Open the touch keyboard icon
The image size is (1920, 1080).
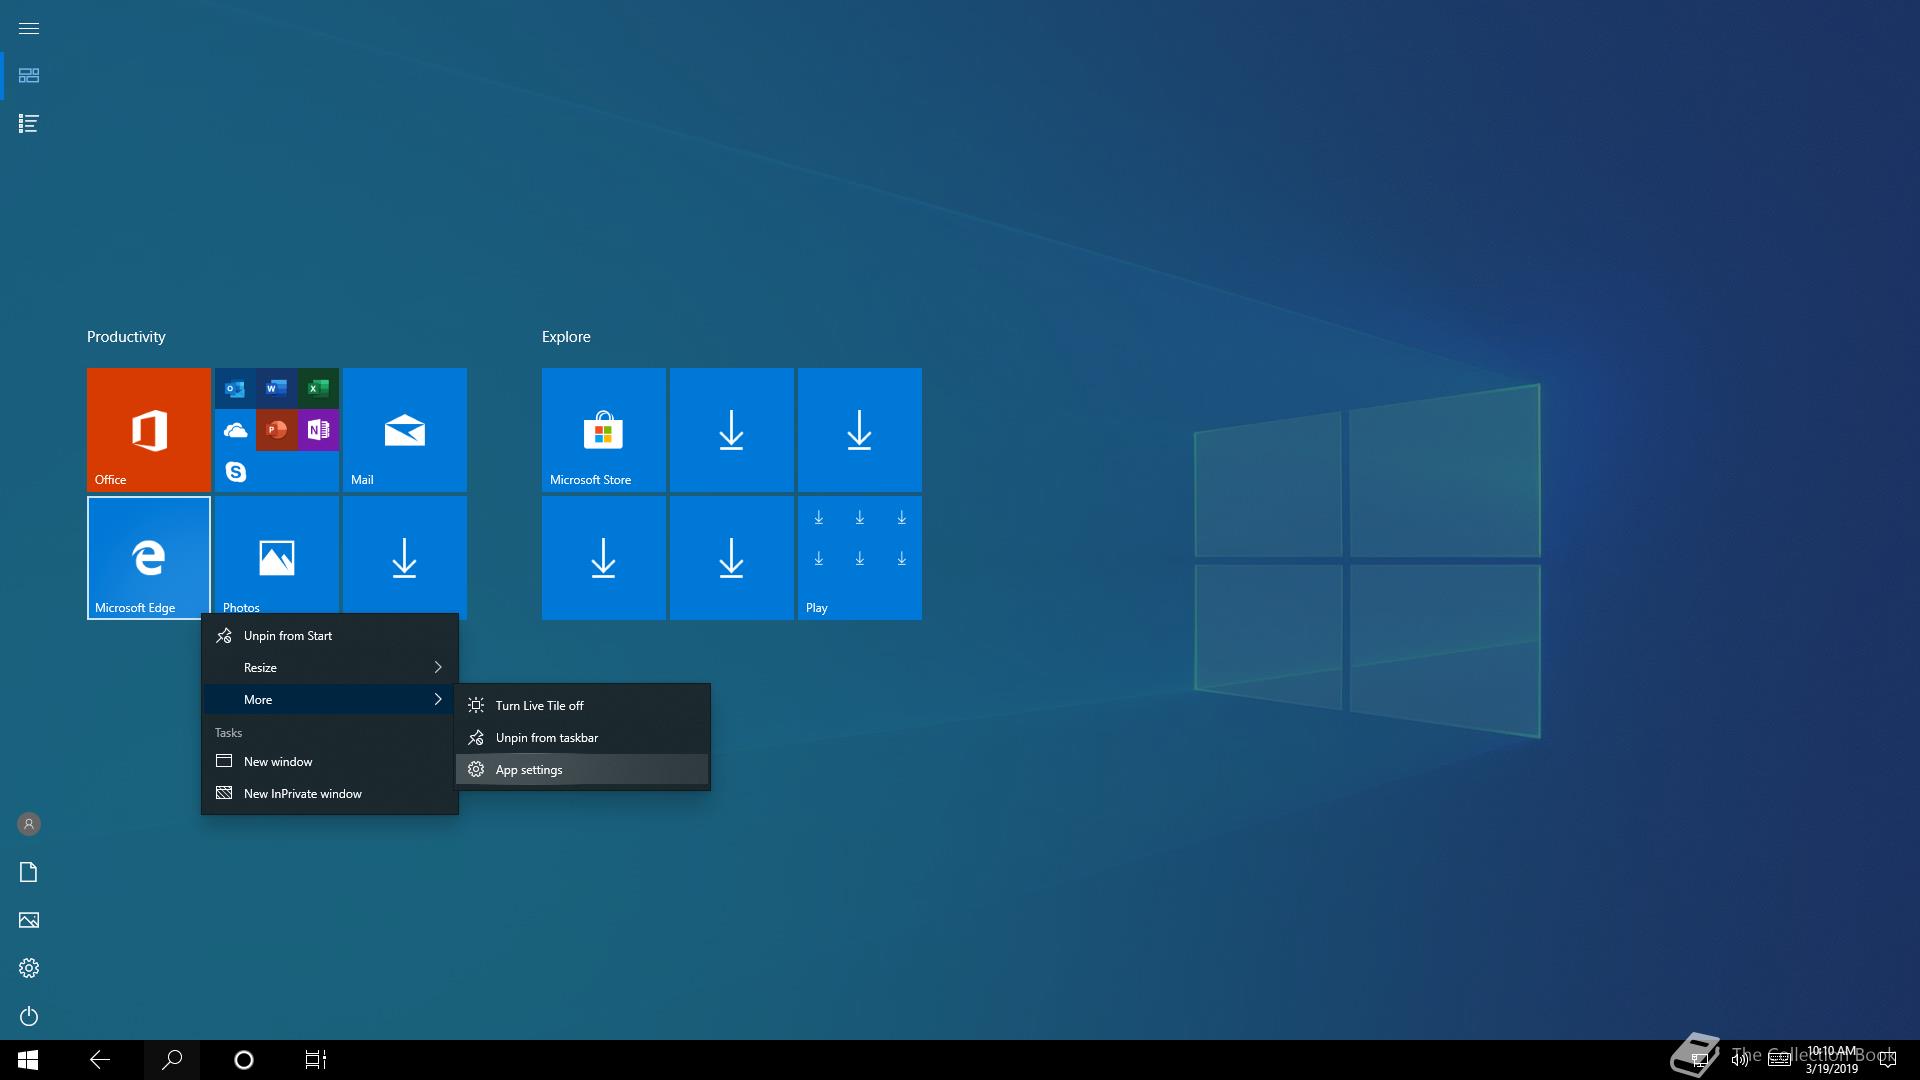pyautogui.click(x=1780, y=1060)
